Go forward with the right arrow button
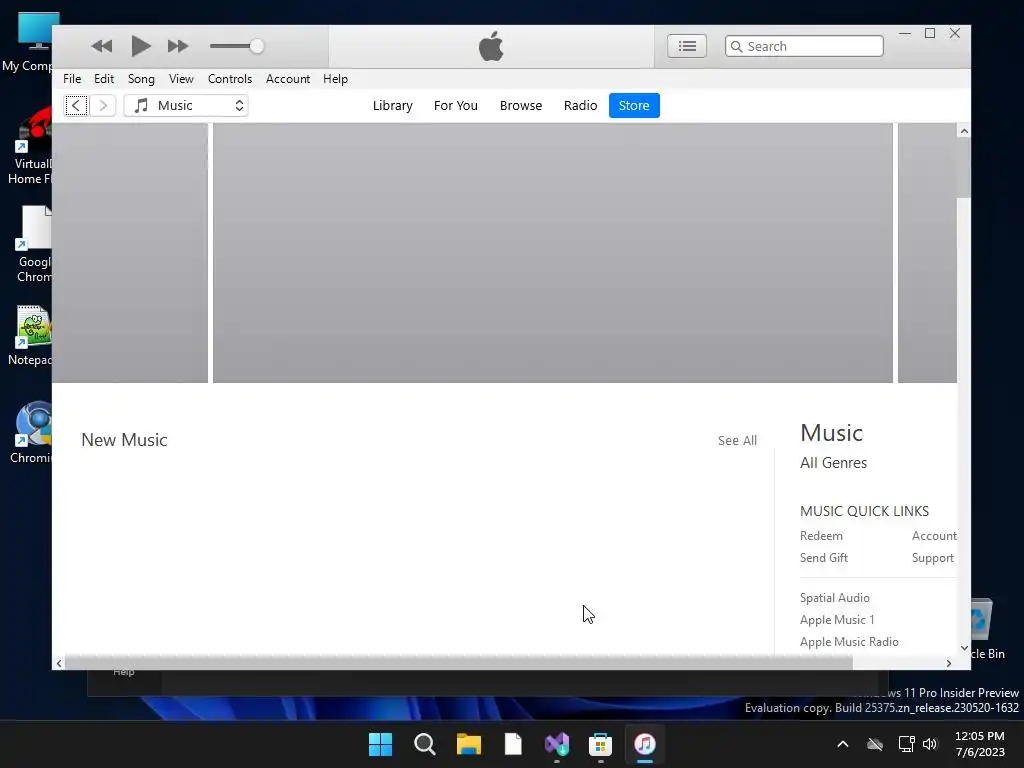The height and width of the screenshot is (768, 1024). click(x=103, y=105)
